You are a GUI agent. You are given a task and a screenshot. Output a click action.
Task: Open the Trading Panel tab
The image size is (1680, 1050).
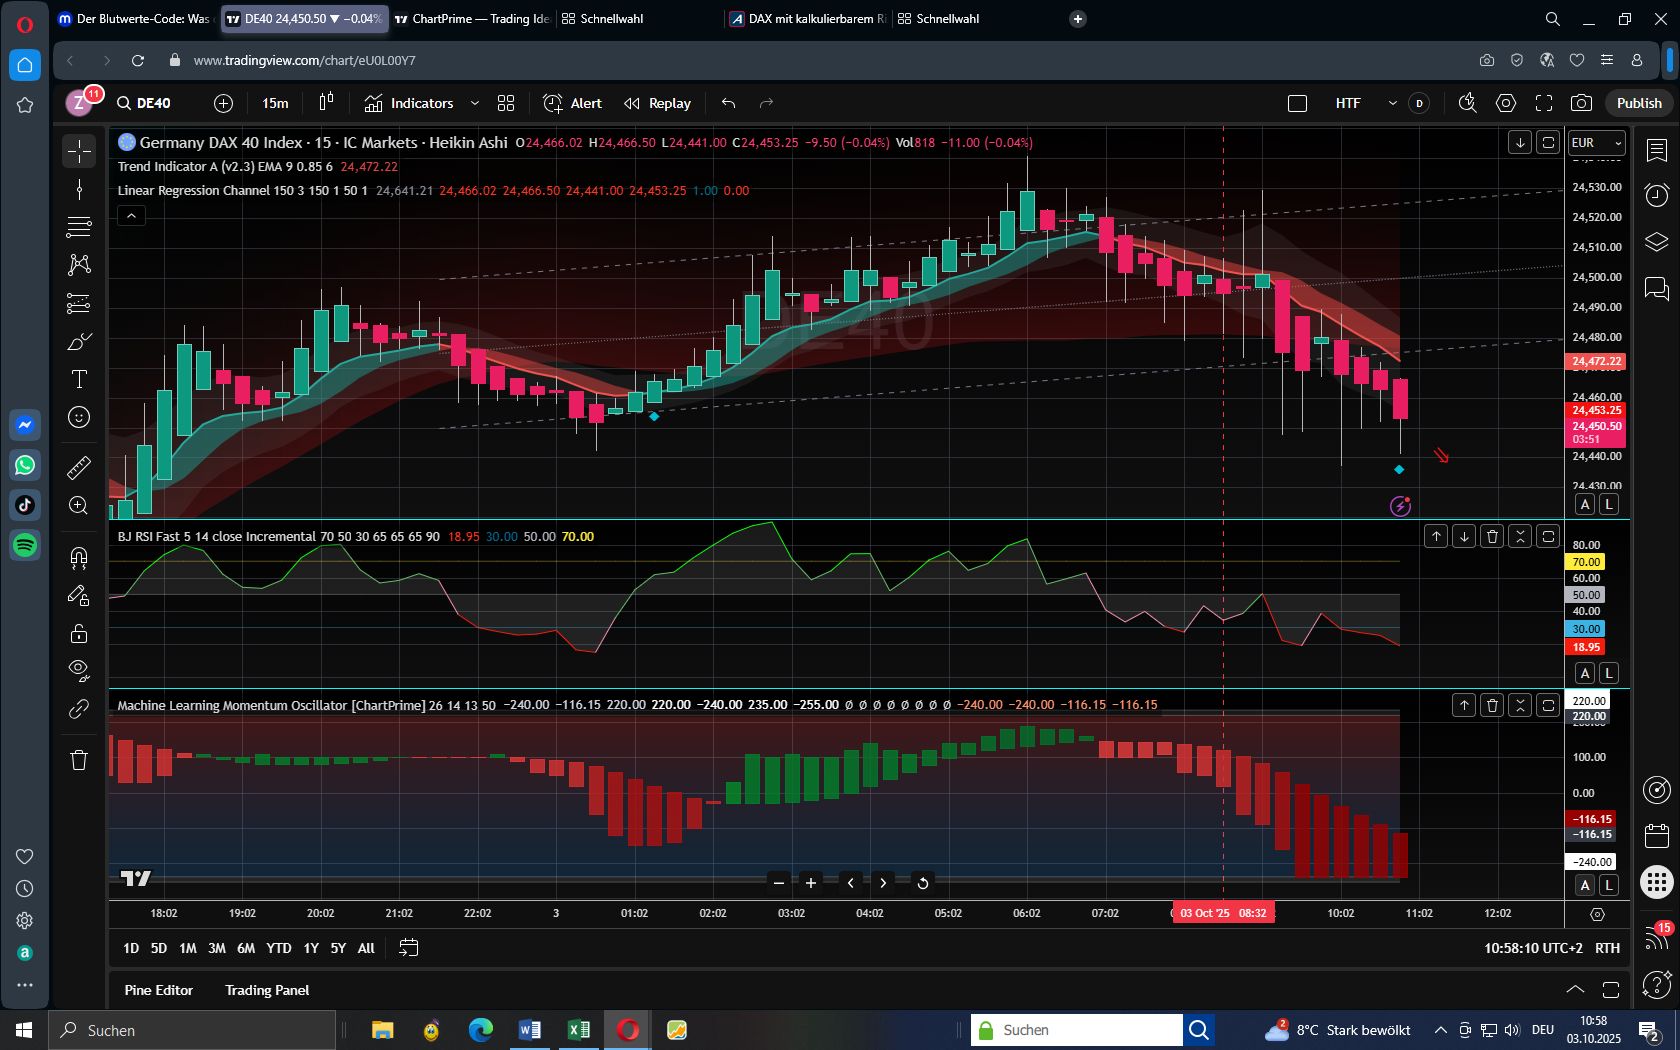[266, 990]
